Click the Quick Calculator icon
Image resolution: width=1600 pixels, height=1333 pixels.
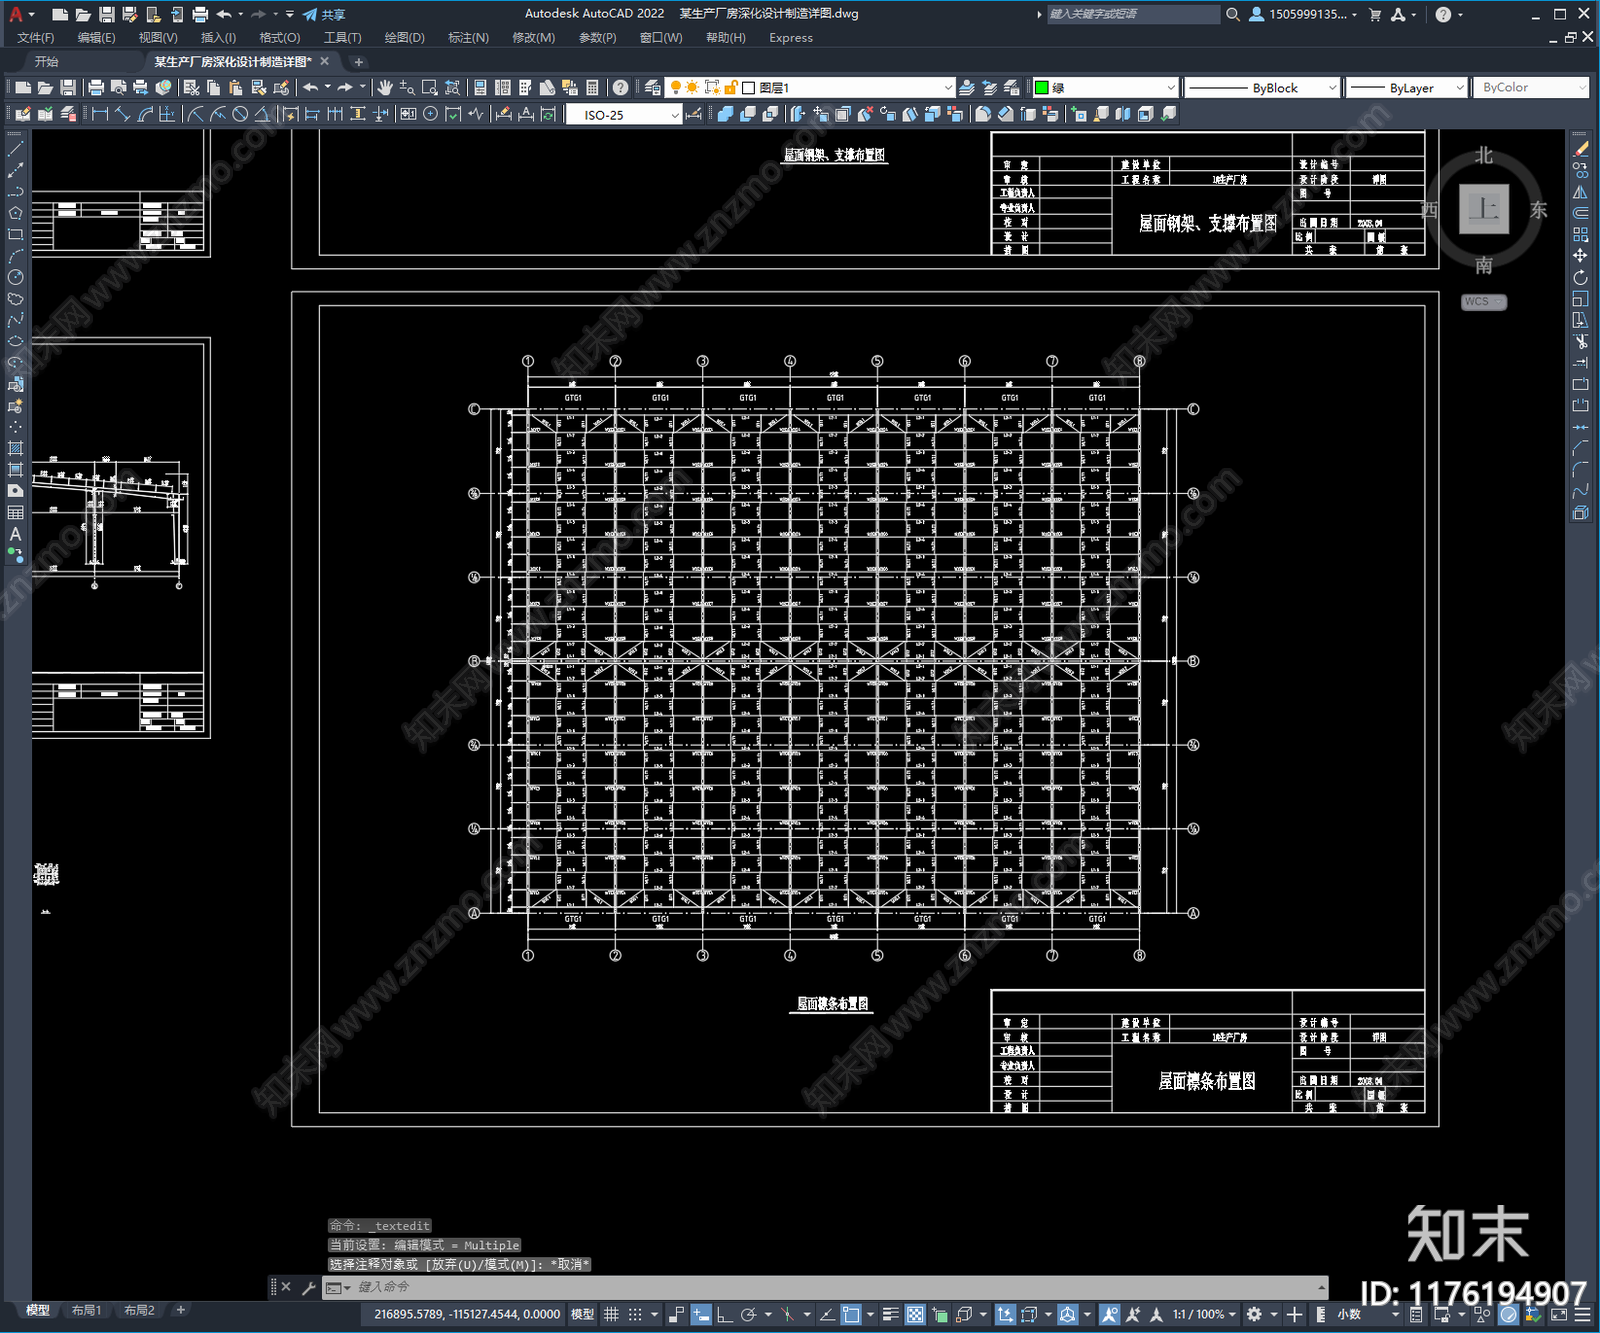click(592, 88)
